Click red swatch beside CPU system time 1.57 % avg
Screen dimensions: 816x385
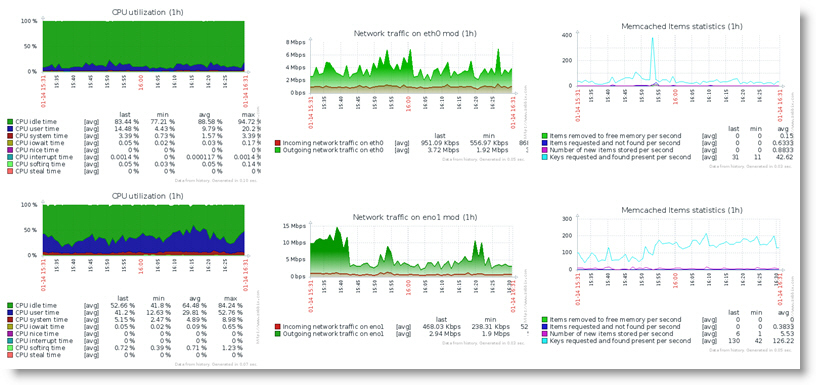(x=10, y=135)
